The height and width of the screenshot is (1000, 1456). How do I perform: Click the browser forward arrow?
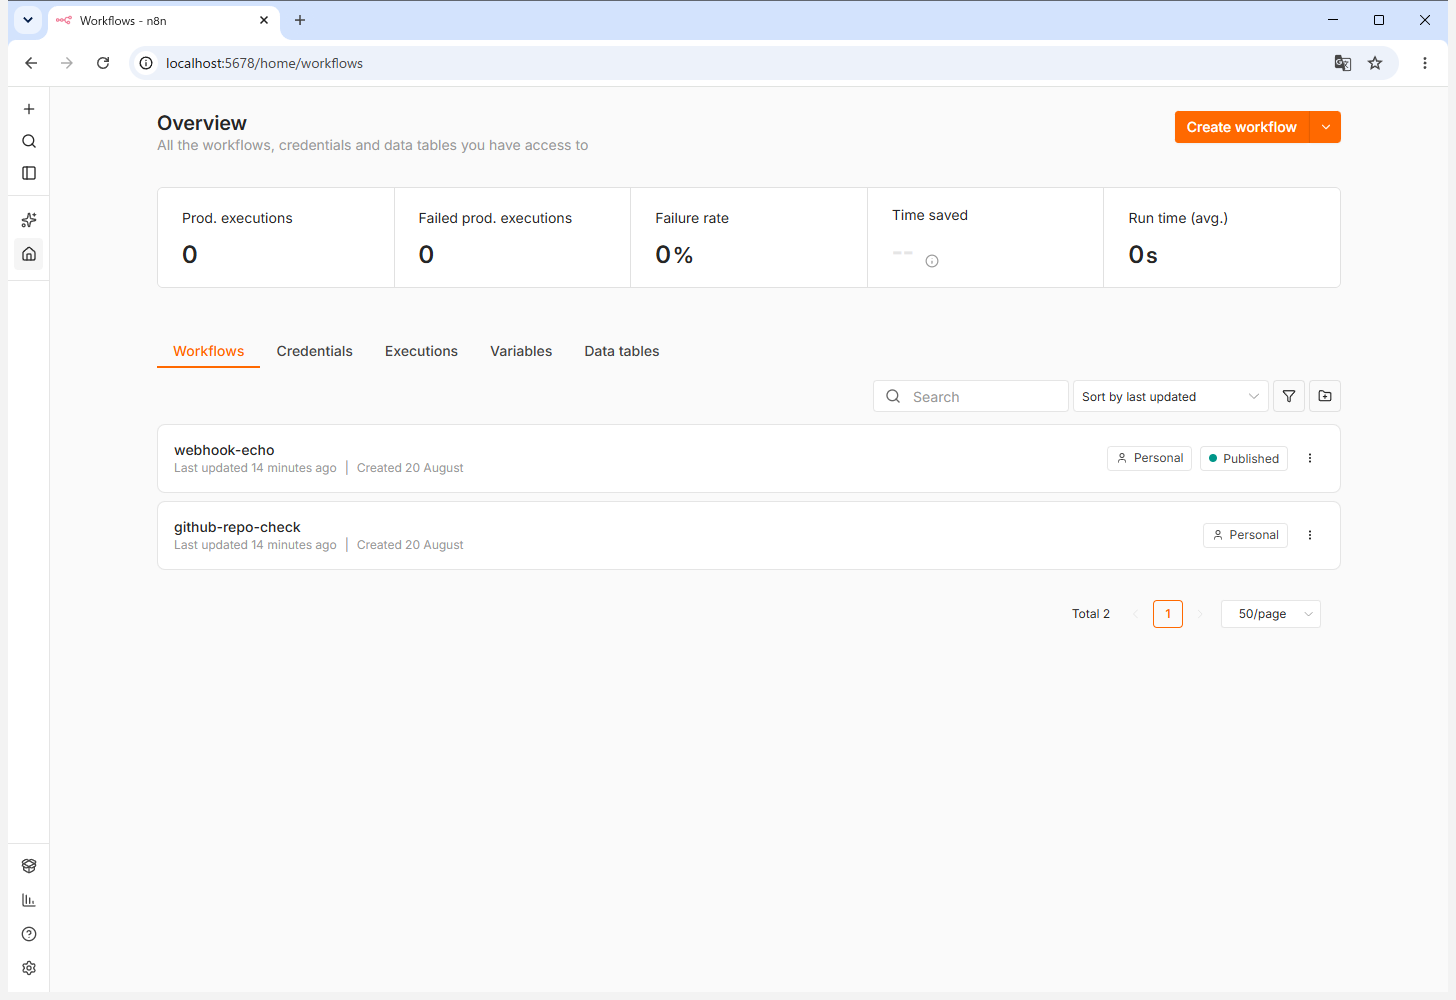(x=67, y=63)
